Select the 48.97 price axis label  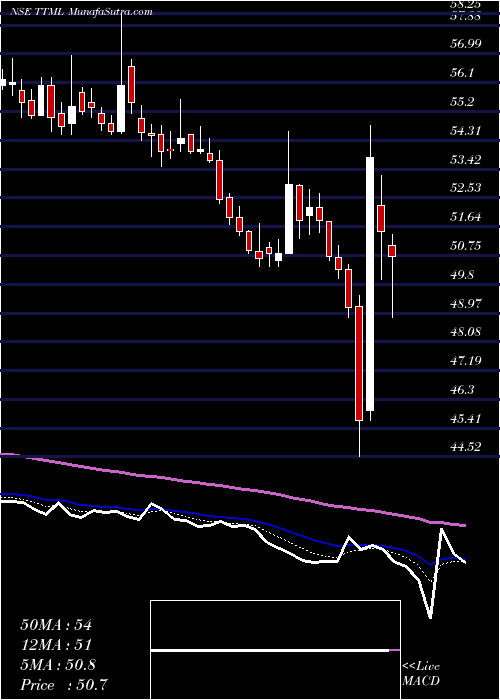pyautogui.click(x=467, y=304)
